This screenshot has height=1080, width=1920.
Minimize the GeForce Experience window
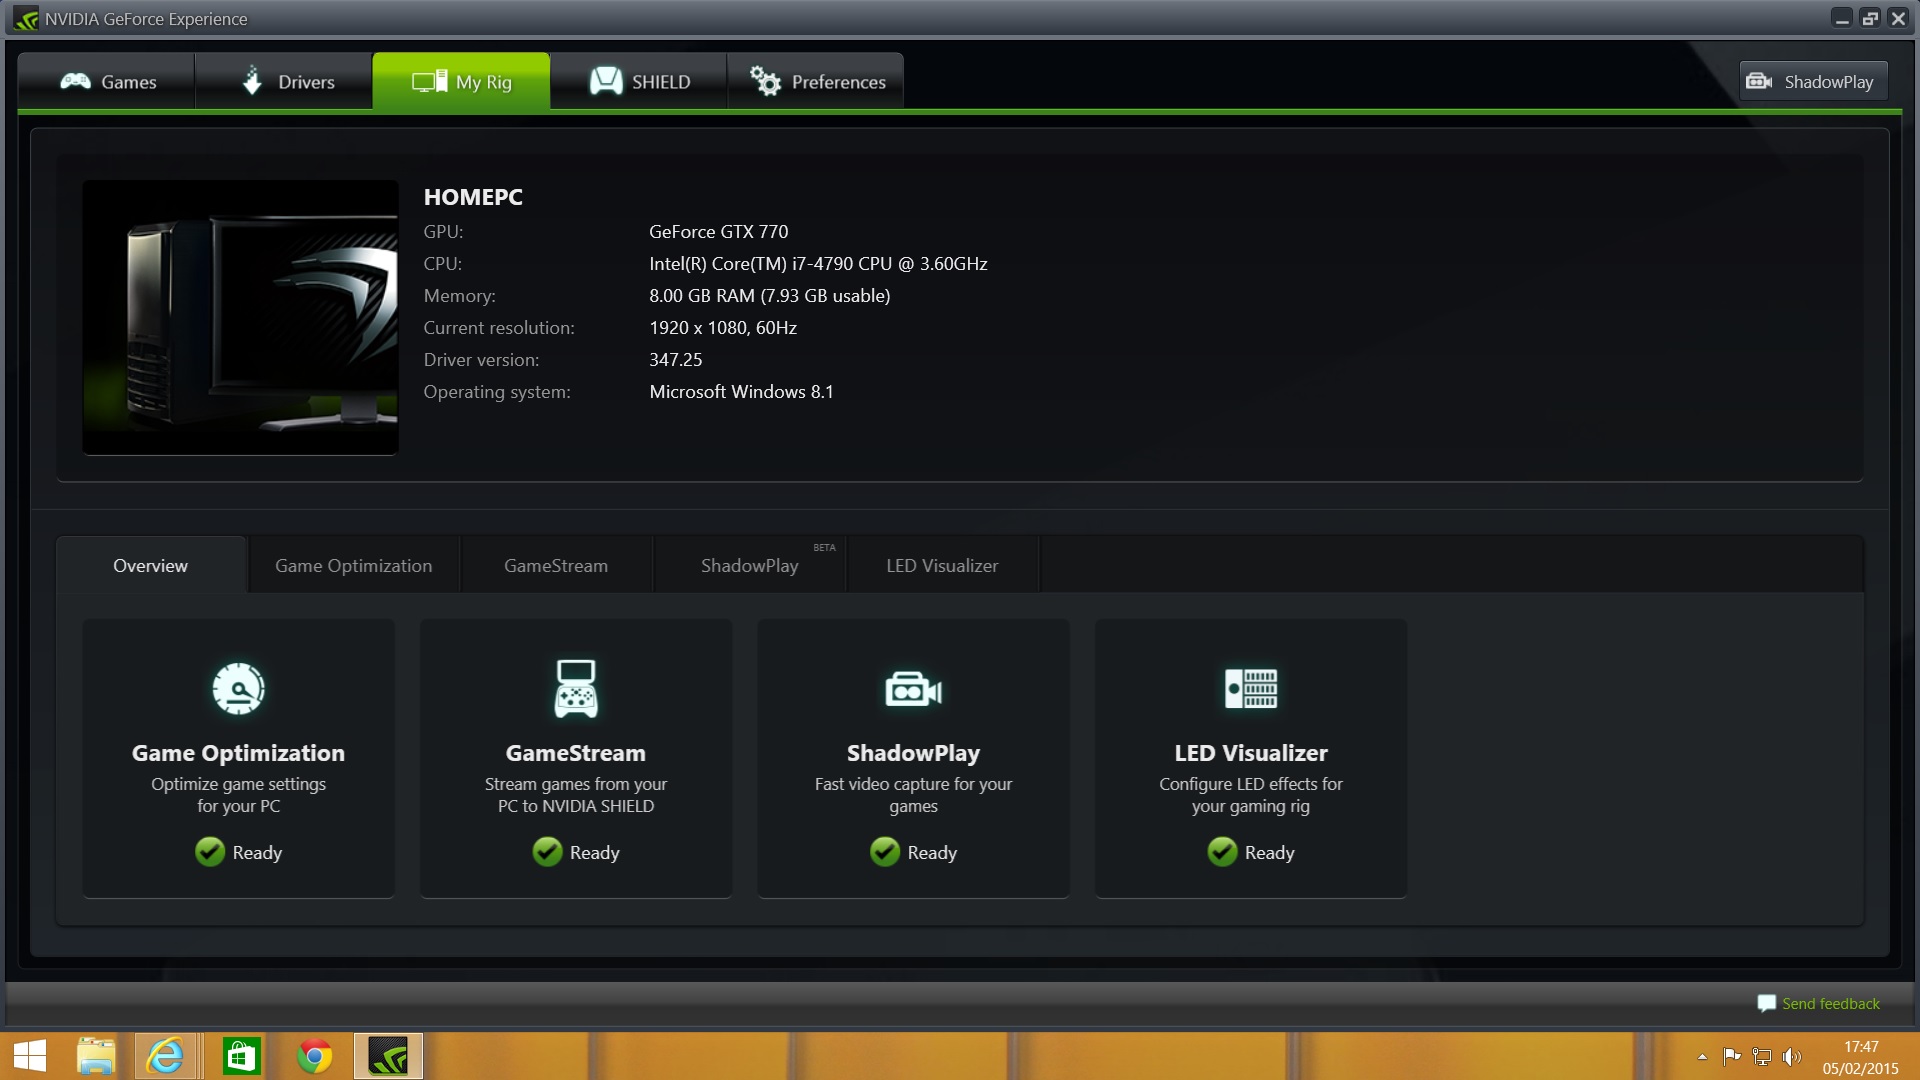(1841, 19)
